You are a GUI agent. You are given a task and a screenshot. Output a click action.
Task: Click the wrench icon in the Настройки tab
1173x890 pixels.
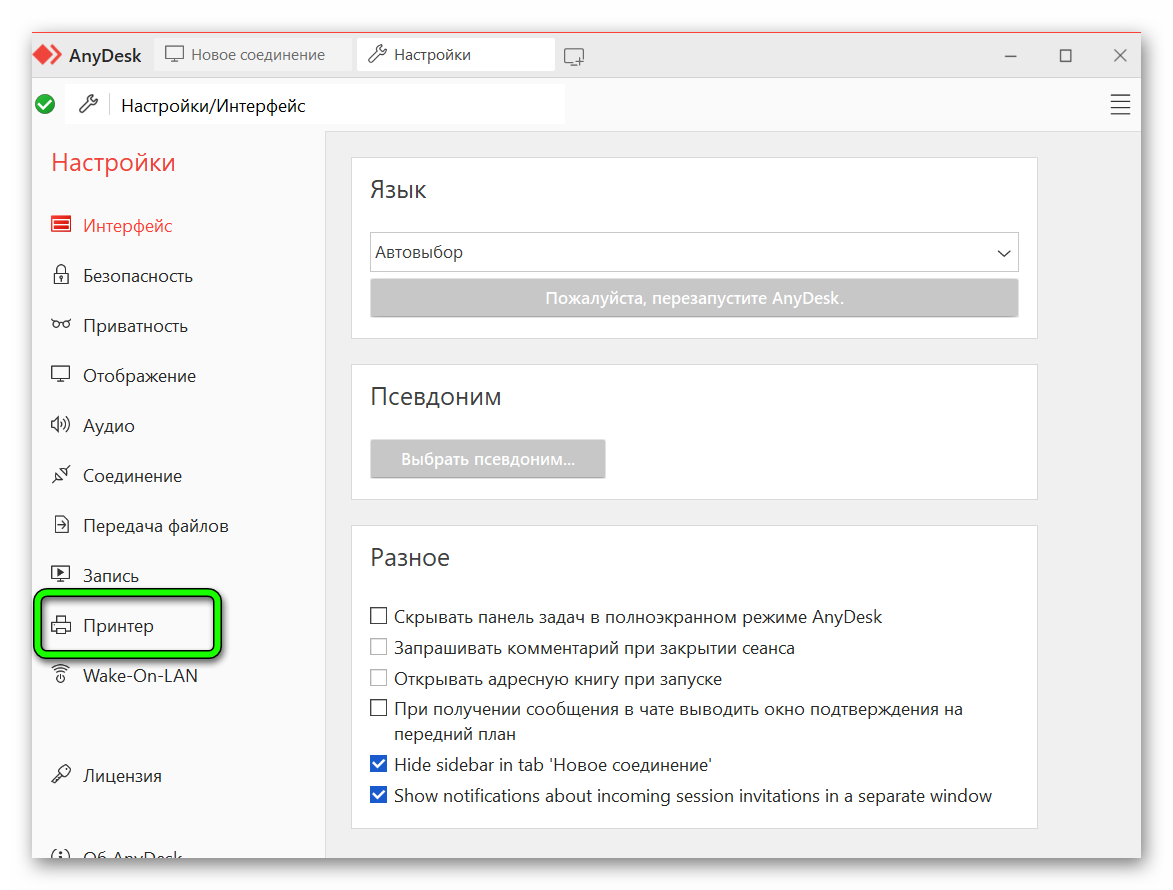tap(377, 54)
